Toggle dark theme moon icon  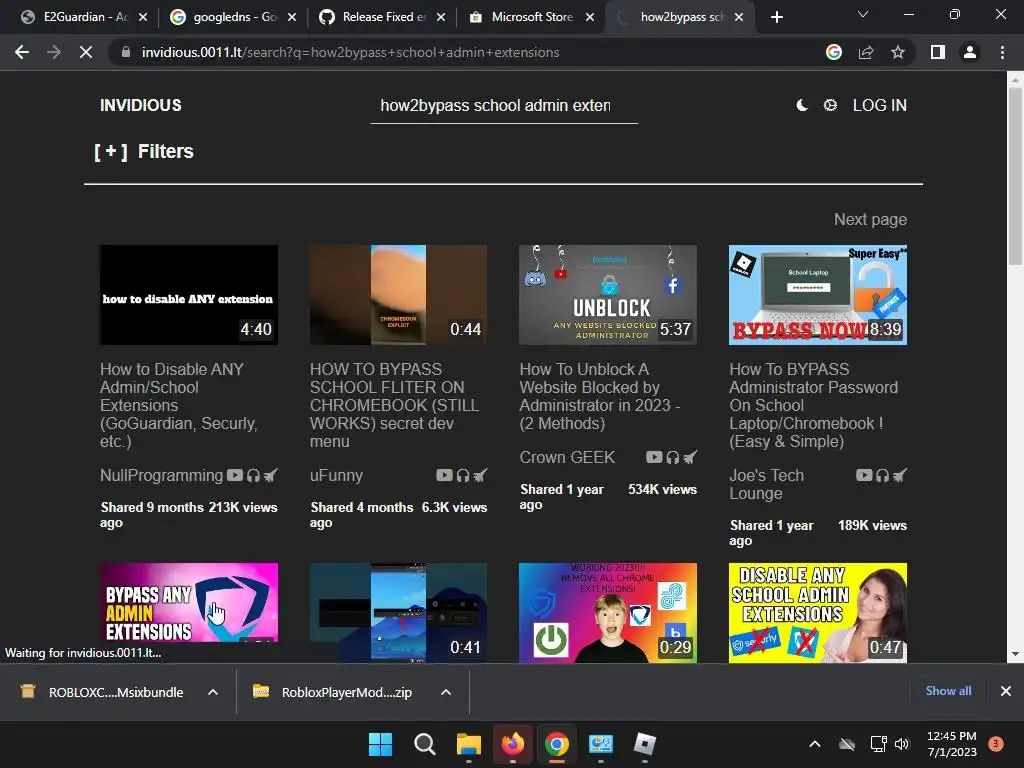(x=802, y=105)
